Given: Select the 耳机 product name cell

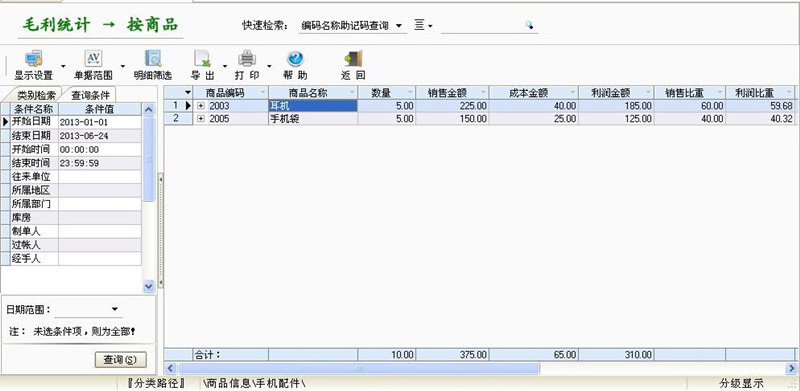Looking at the screenshot, I should point(313,106).
